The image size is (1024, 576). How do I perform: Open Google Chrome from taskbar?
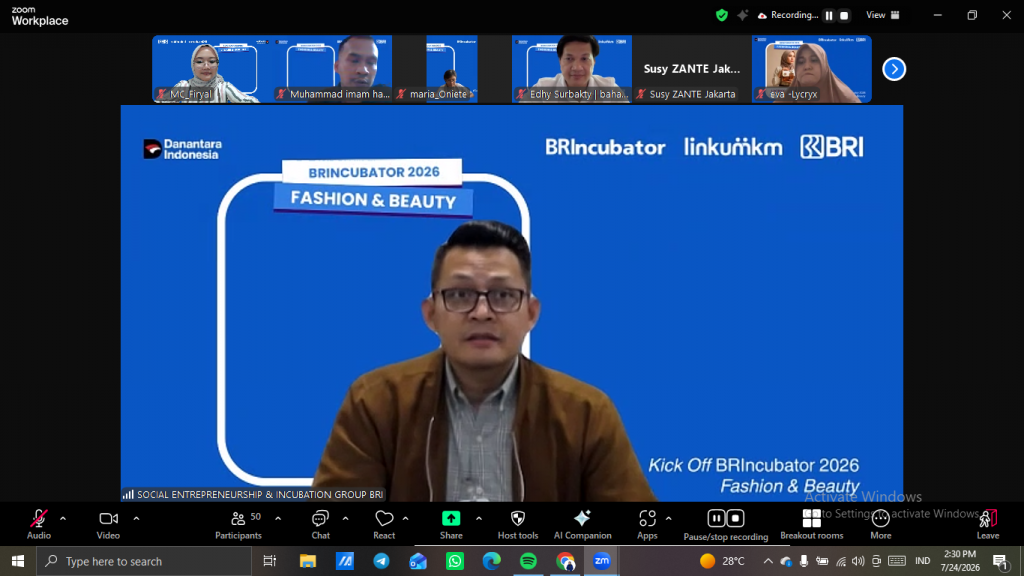coord(566,561)
